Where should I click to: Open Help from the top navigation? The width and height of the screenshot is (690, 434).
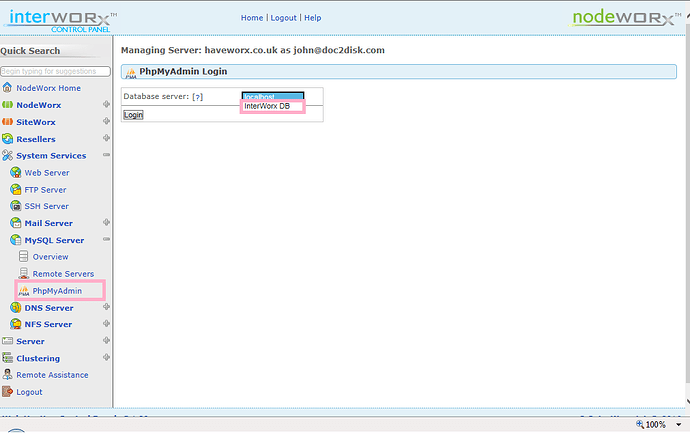click(312, 18)
